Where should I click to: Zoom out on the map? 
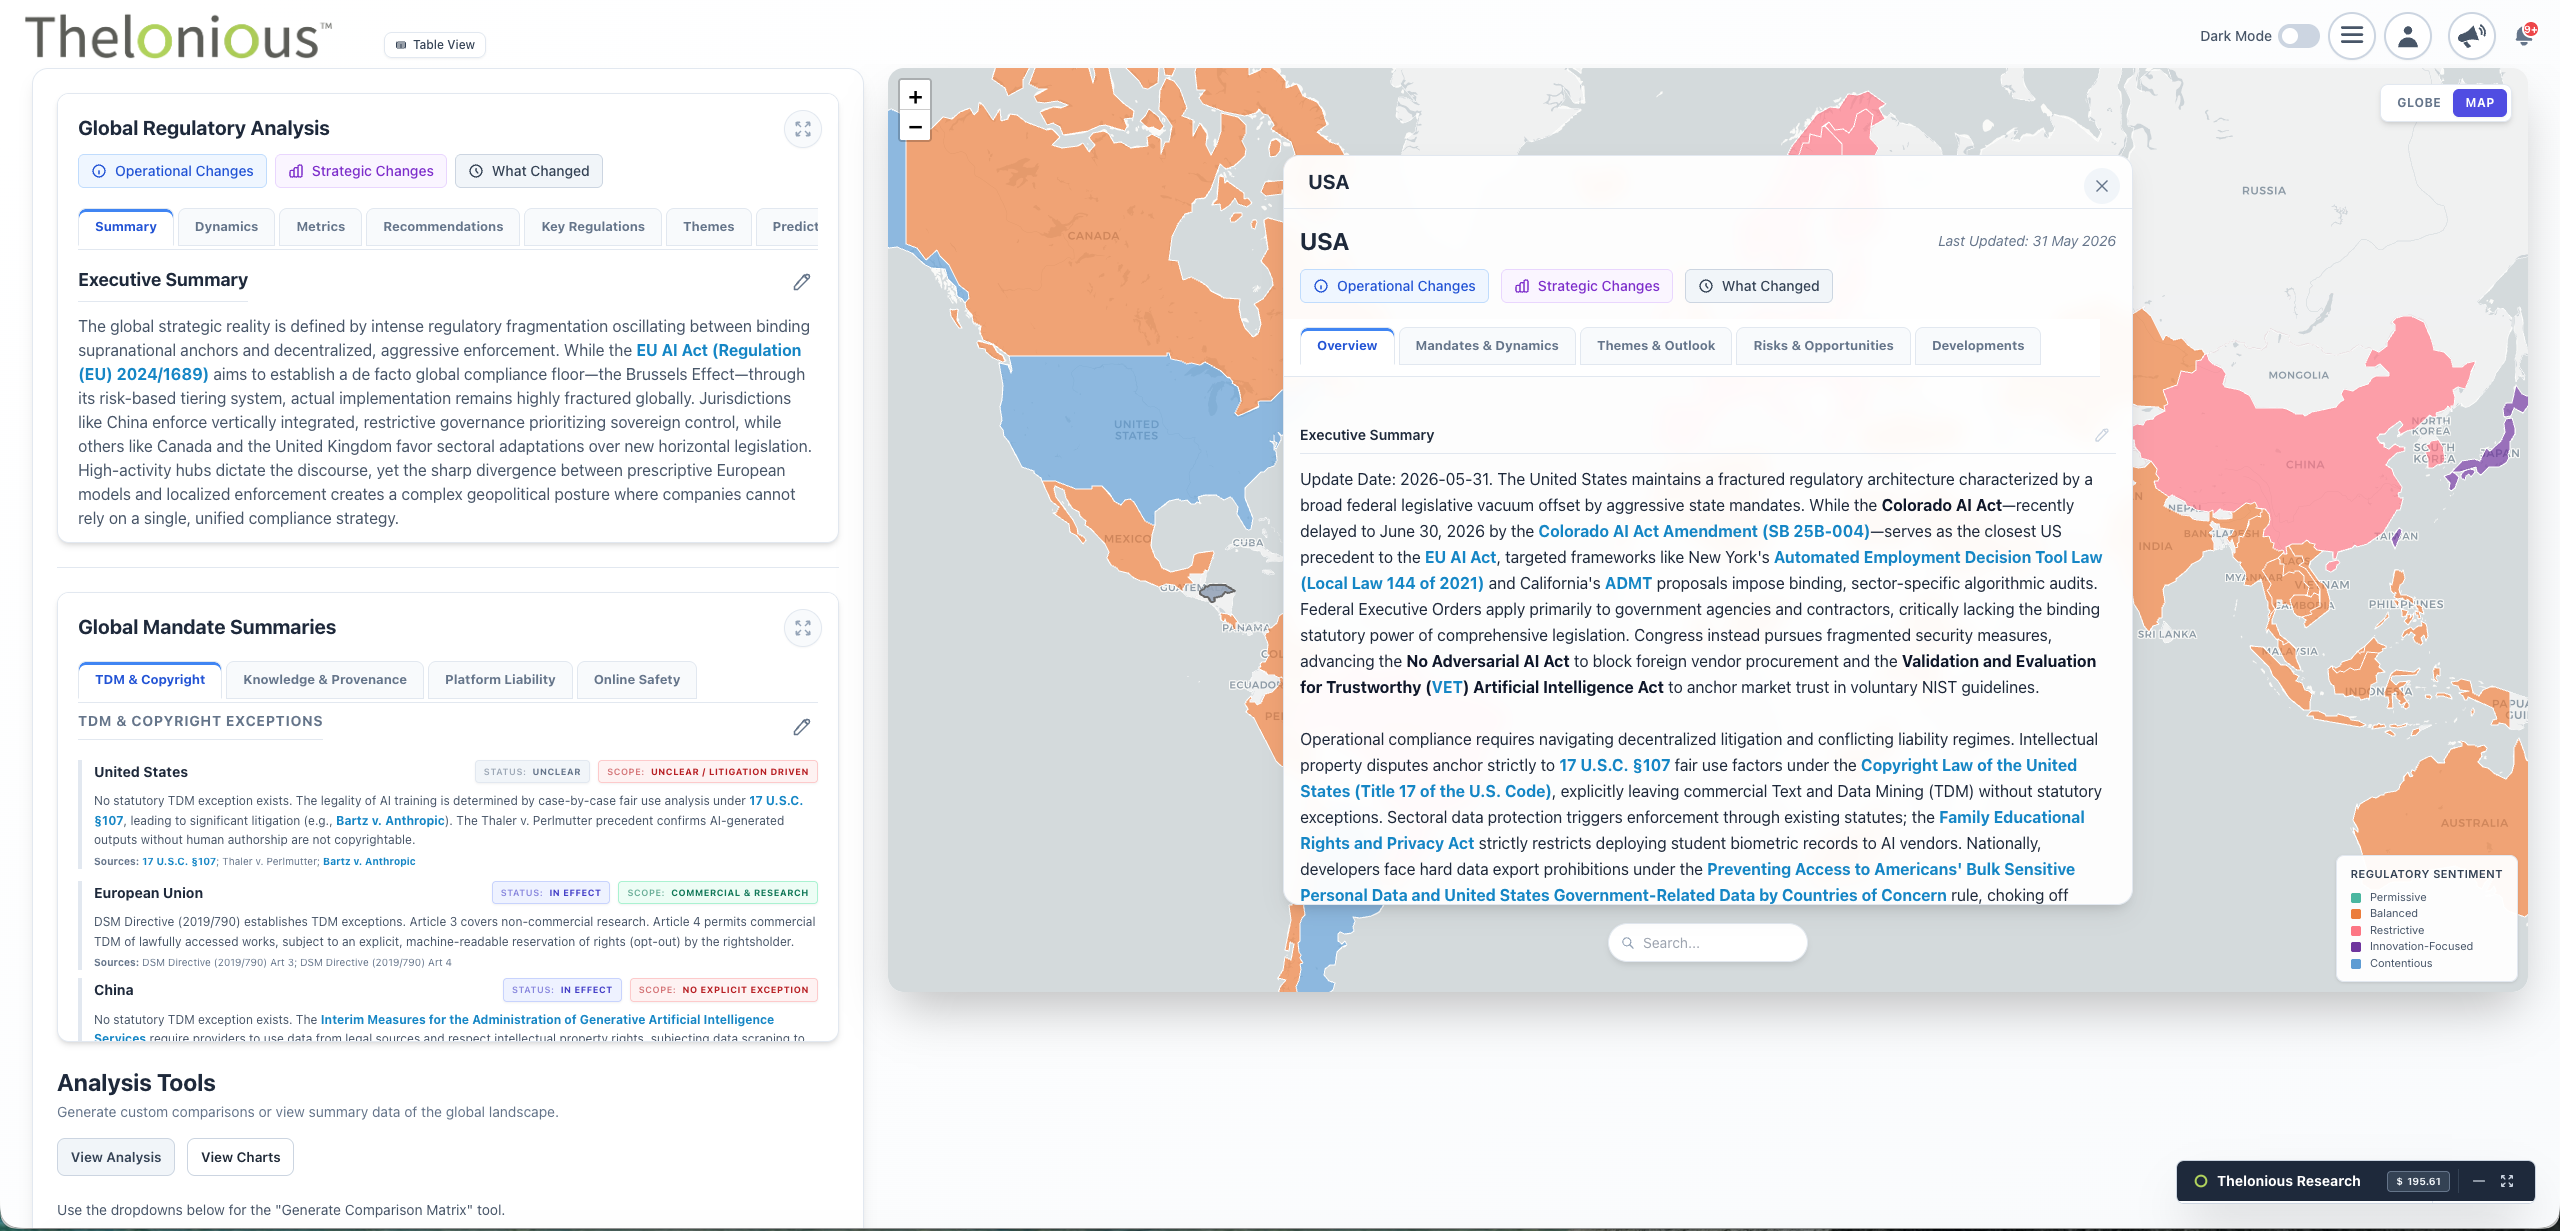coord(915,126)
